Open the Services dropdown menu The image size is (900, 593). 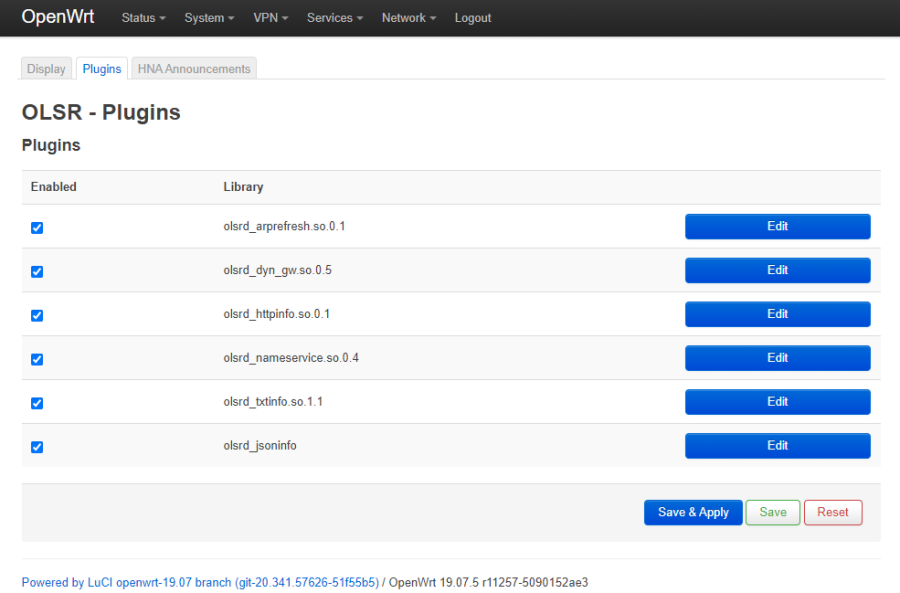[334, 17]
